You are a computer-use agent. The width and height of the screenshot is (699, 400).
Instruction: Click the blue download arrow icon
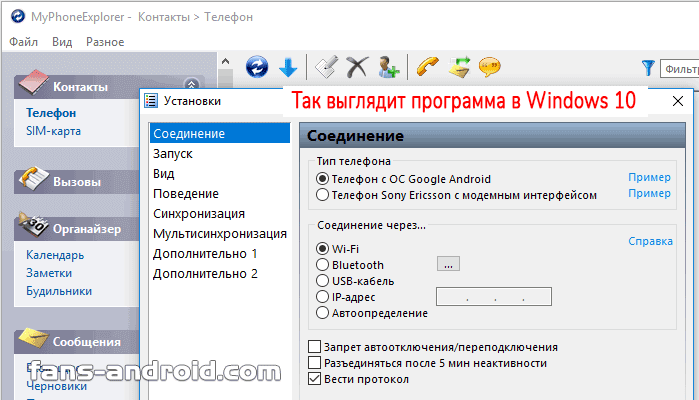pyautogui.click(x=288, y=68)
